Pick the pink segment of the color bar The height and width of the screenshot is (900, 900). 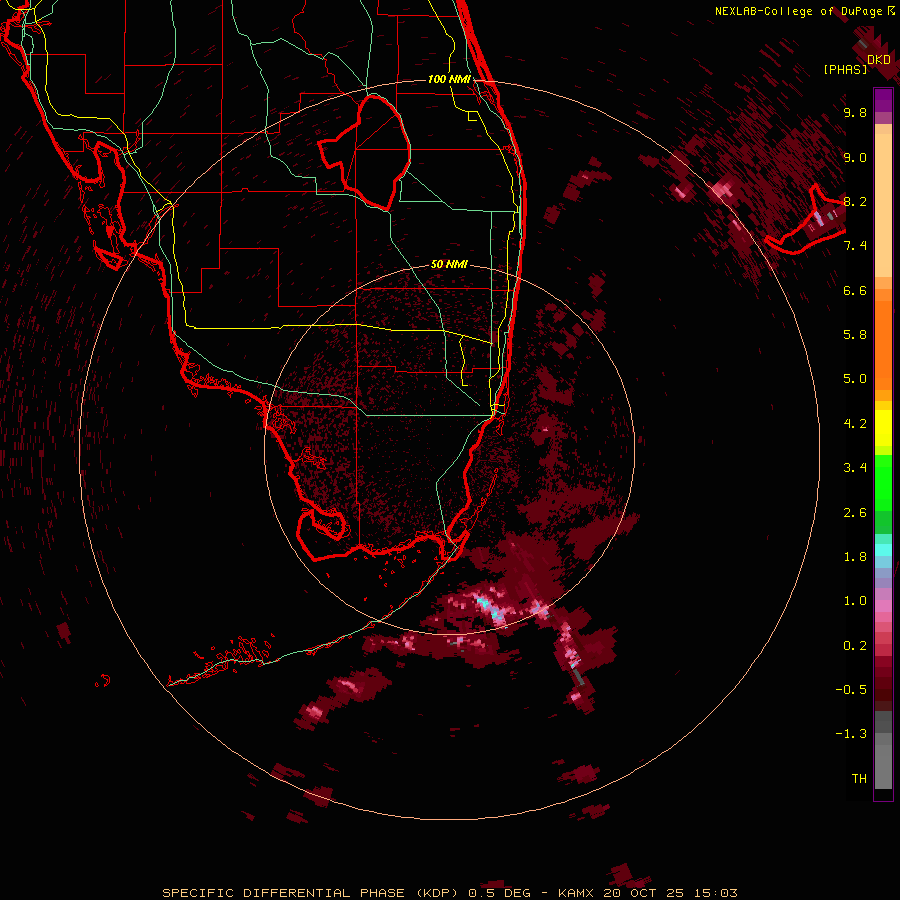click(x=883, y=606)
